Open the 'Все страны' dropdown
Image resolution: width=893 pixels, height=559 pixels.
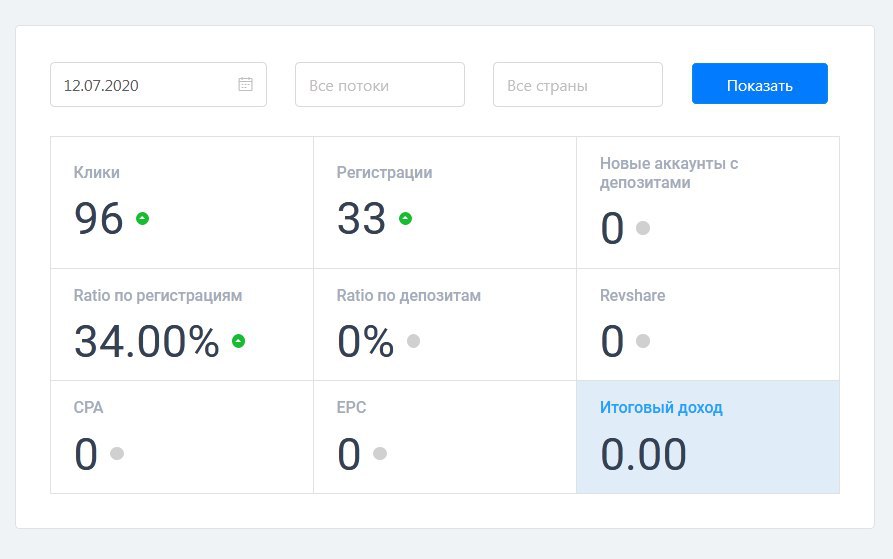tap(578, 85)
